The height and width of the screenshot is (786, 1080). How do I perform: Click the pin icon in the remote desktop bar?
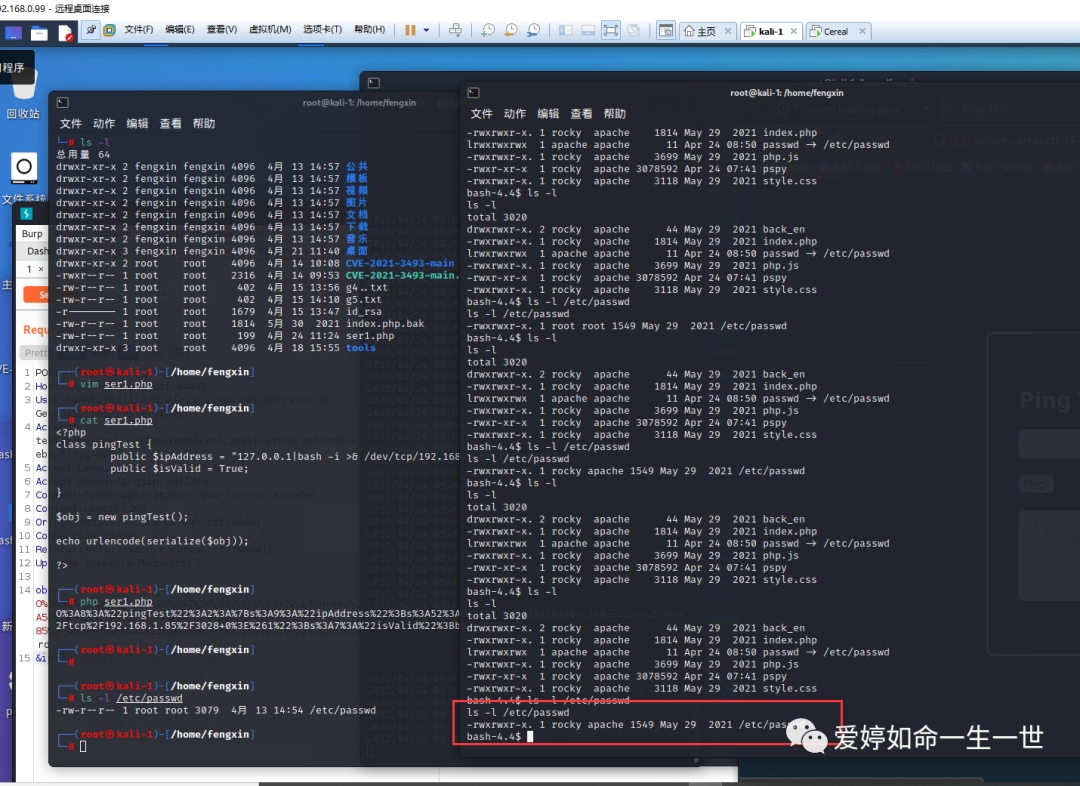91,30
